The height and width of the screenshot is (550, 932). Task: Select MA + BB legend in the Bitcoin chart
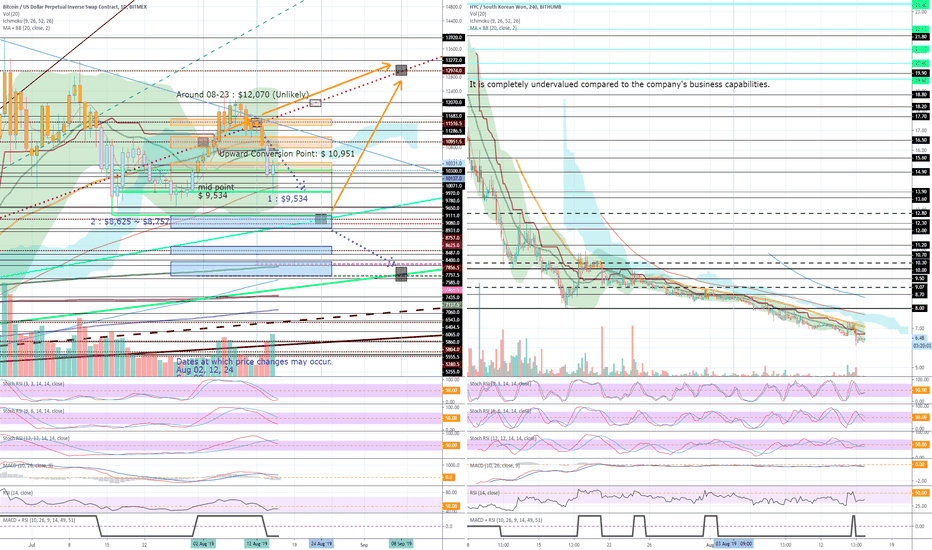pos(26,28)
